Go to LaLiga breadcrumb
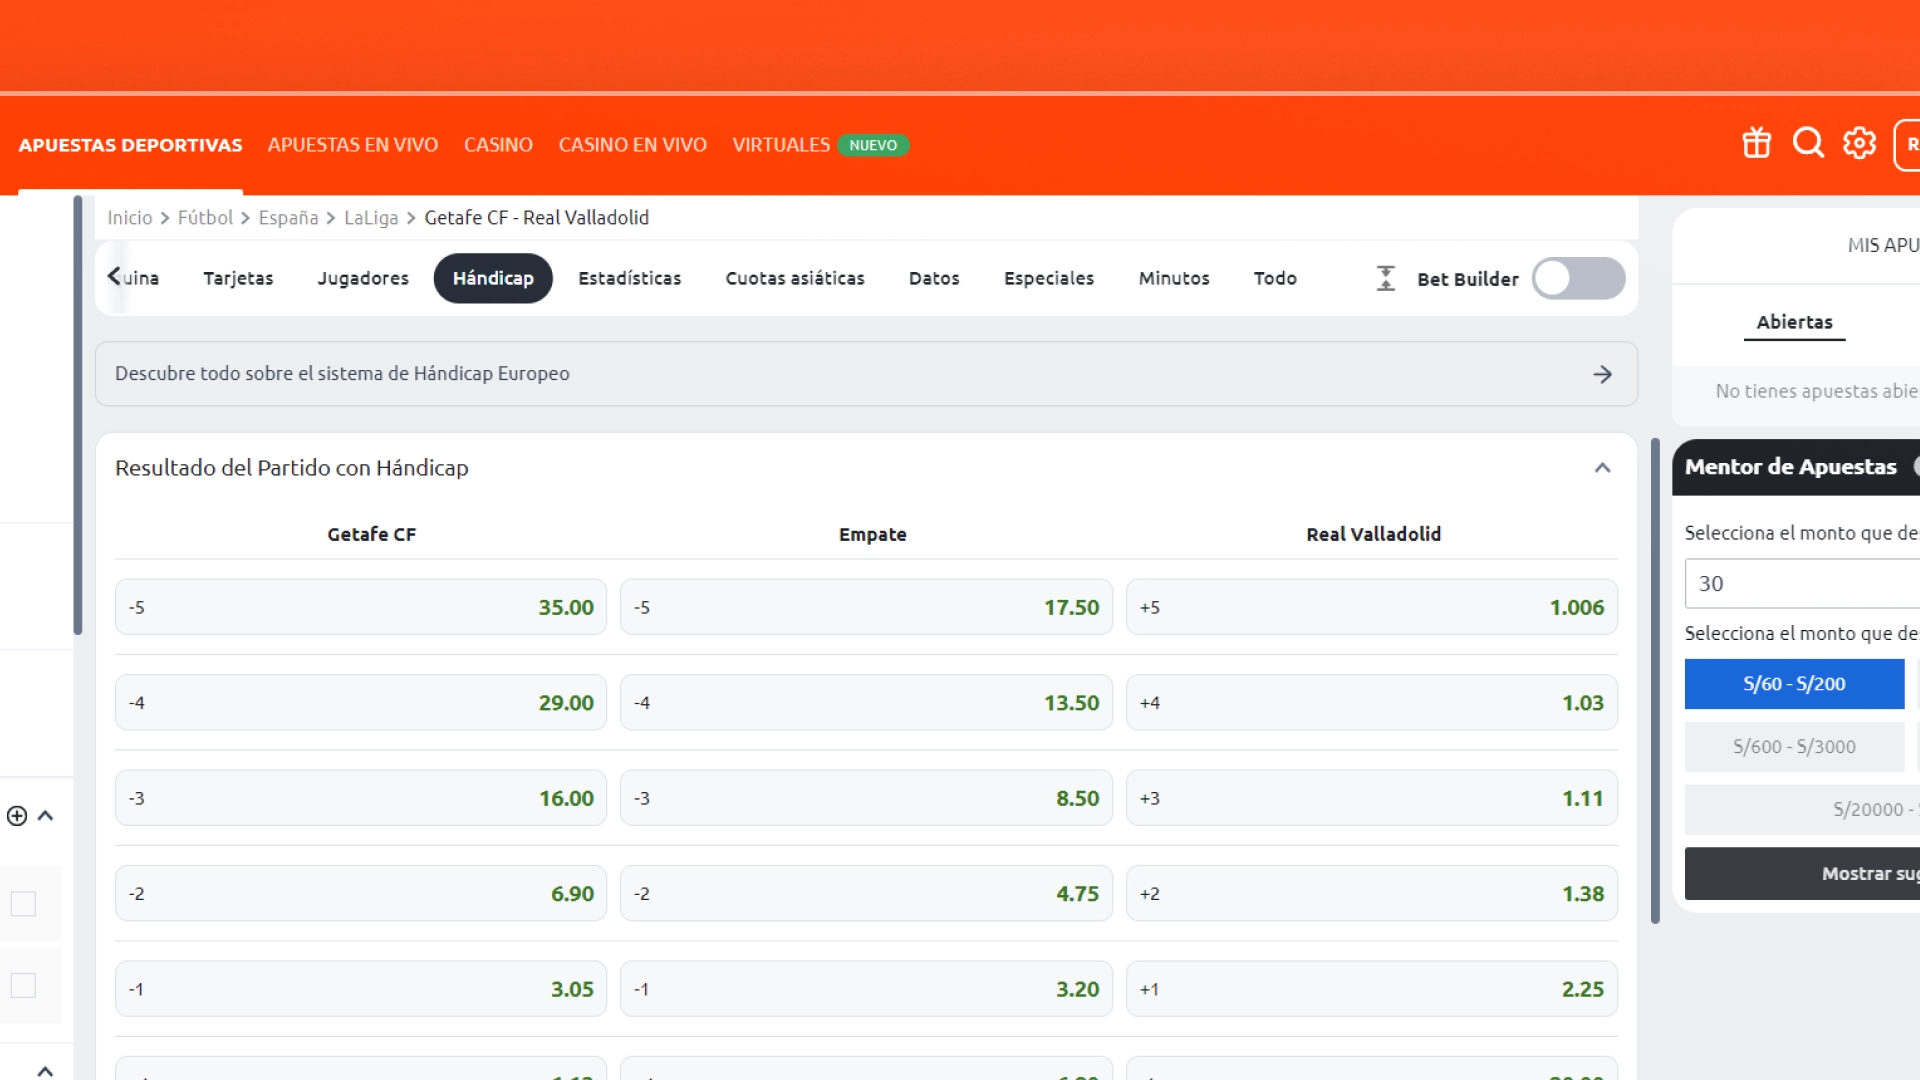 371,218
